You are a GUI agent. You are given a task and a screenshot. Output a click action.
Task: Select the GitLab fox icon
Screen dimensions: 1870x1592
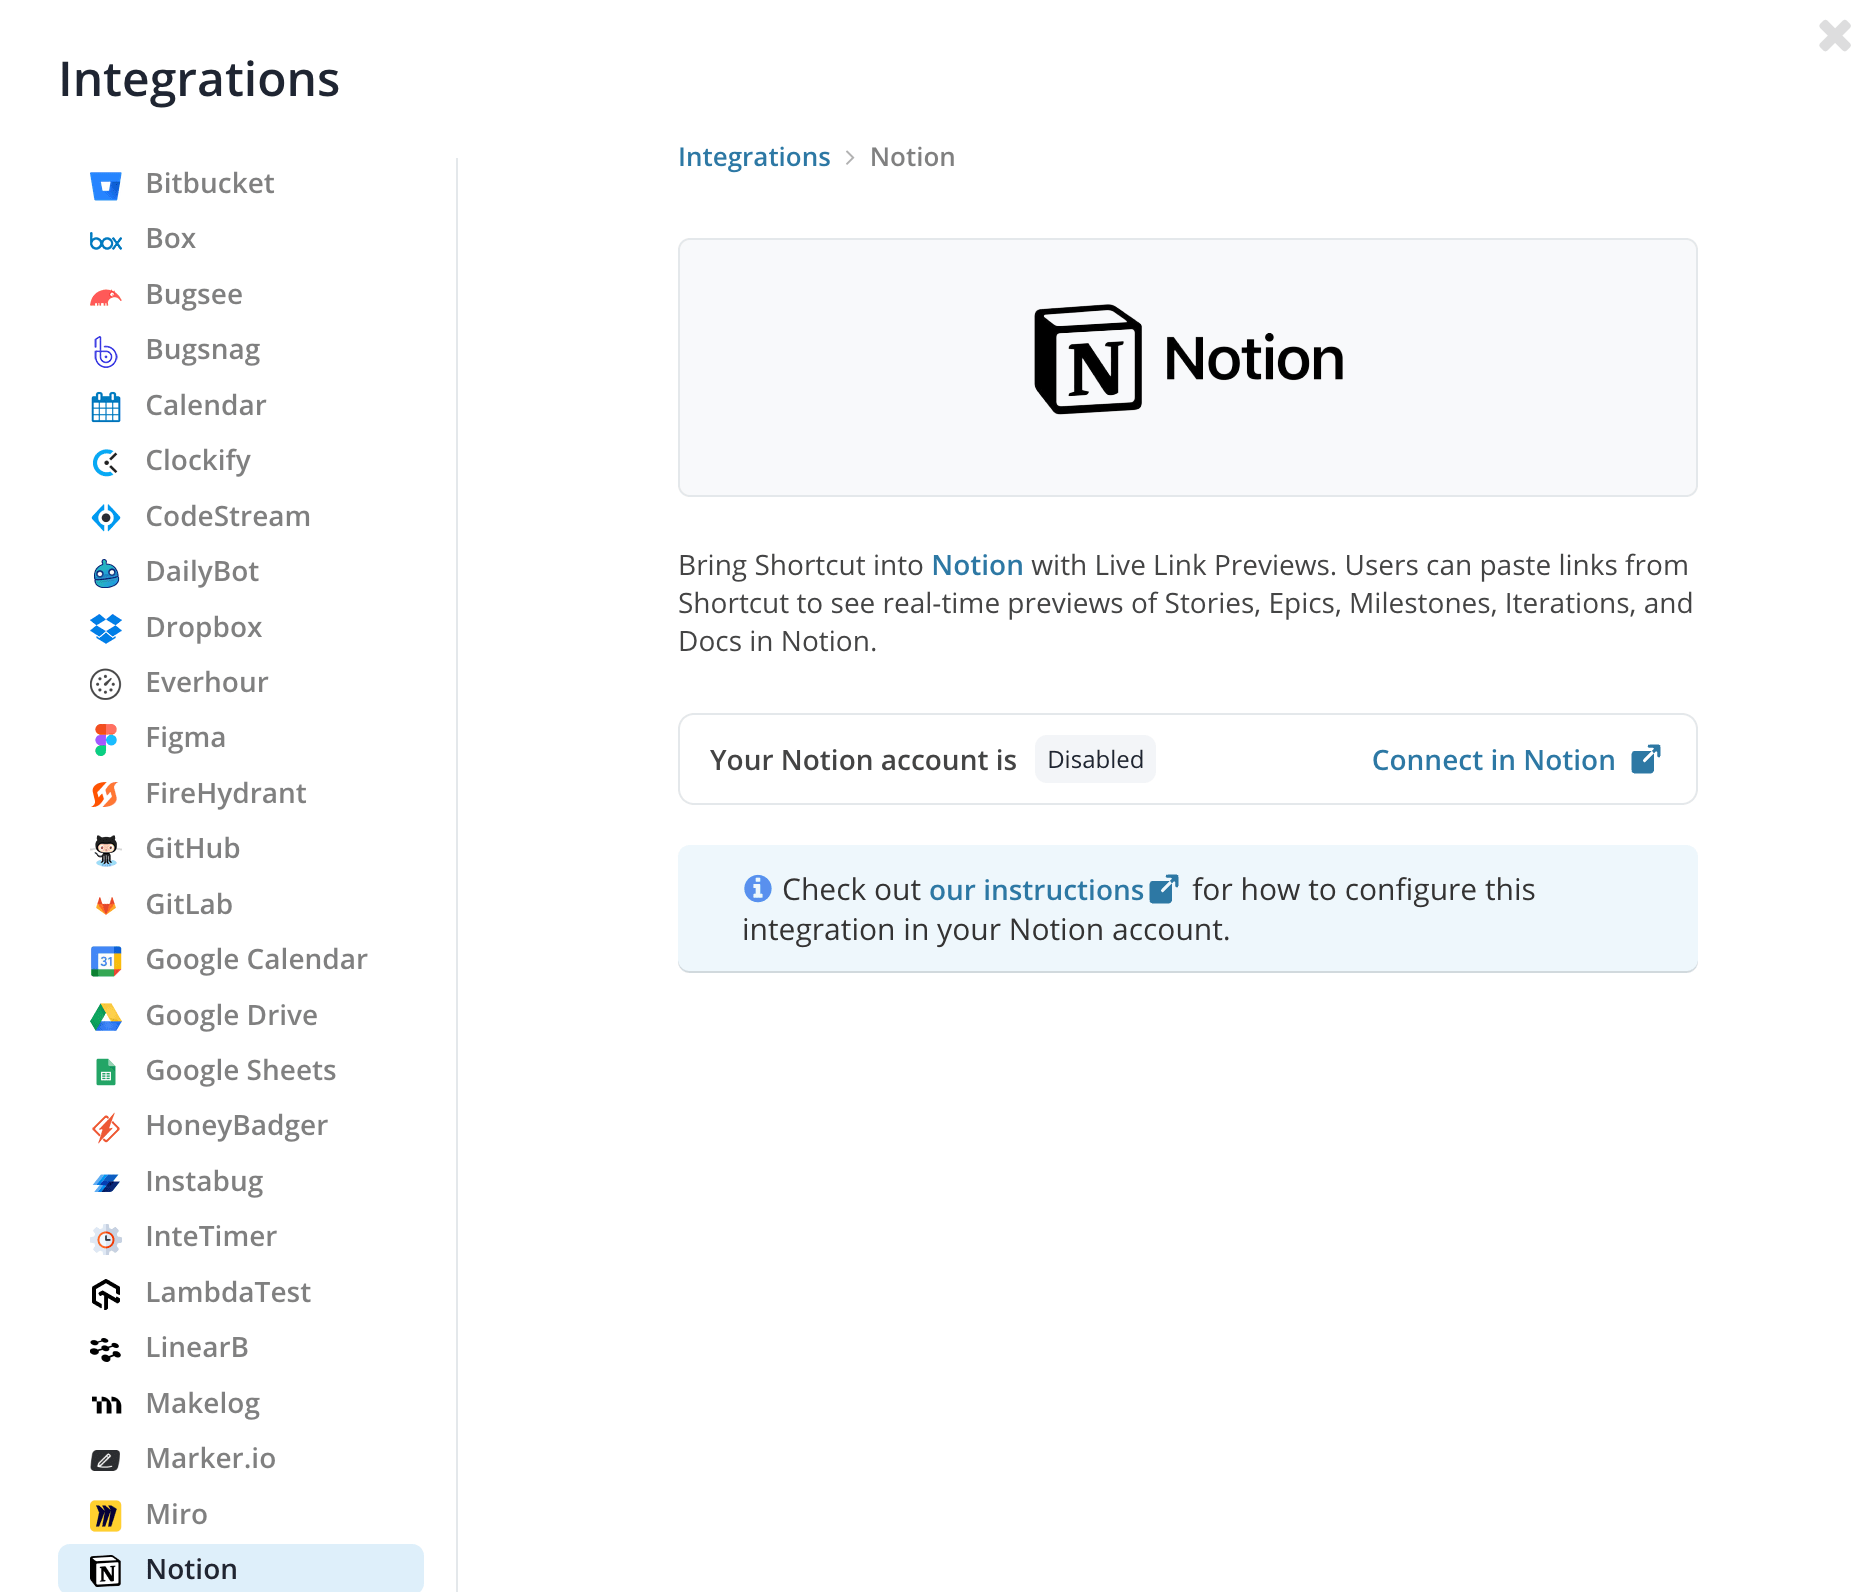pos(105,904)
